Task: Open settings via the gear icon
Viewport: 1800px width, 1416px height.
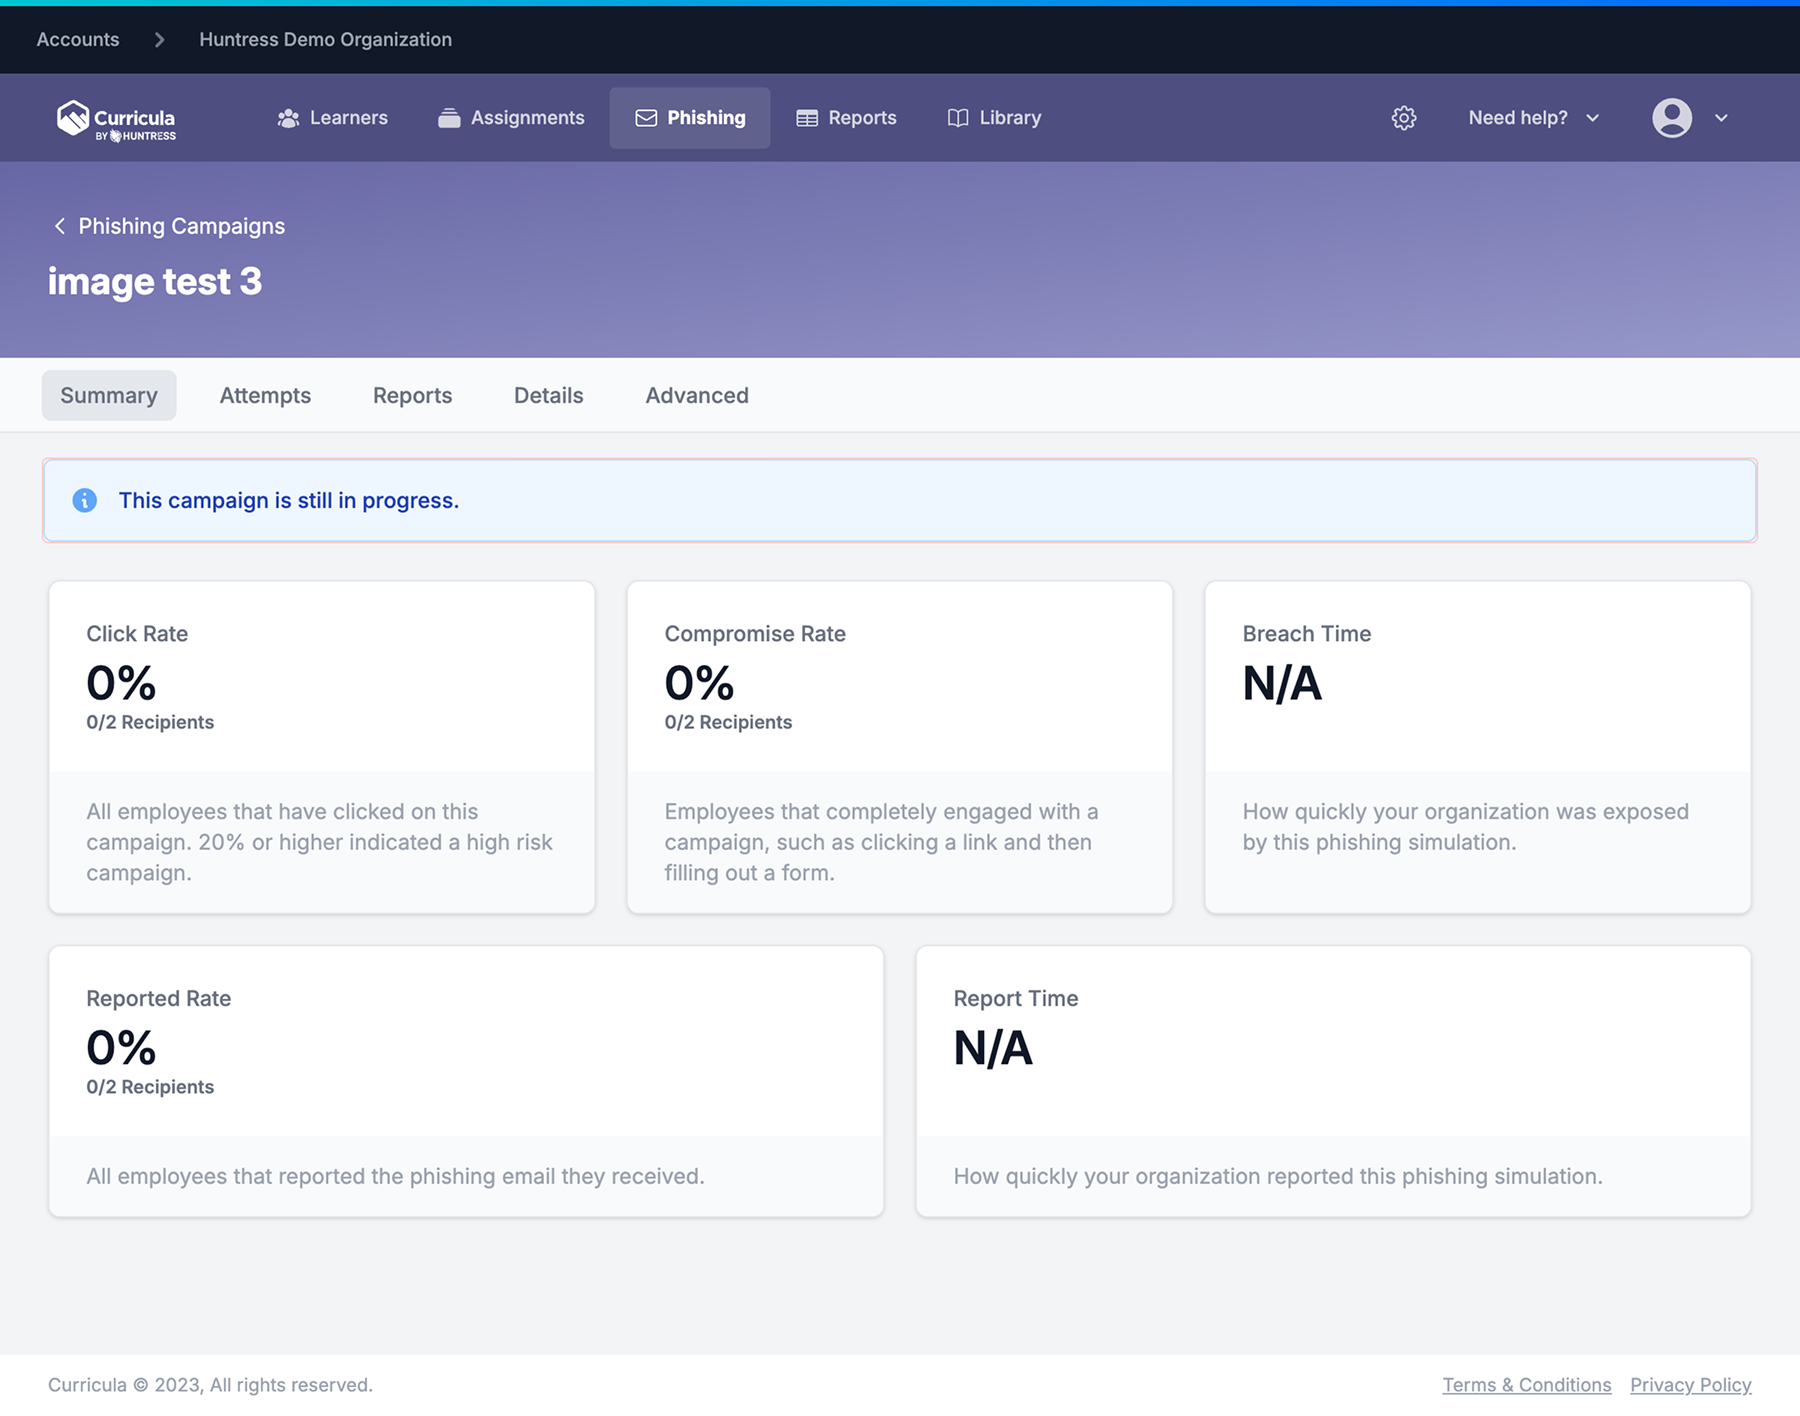Action: 1404,118
